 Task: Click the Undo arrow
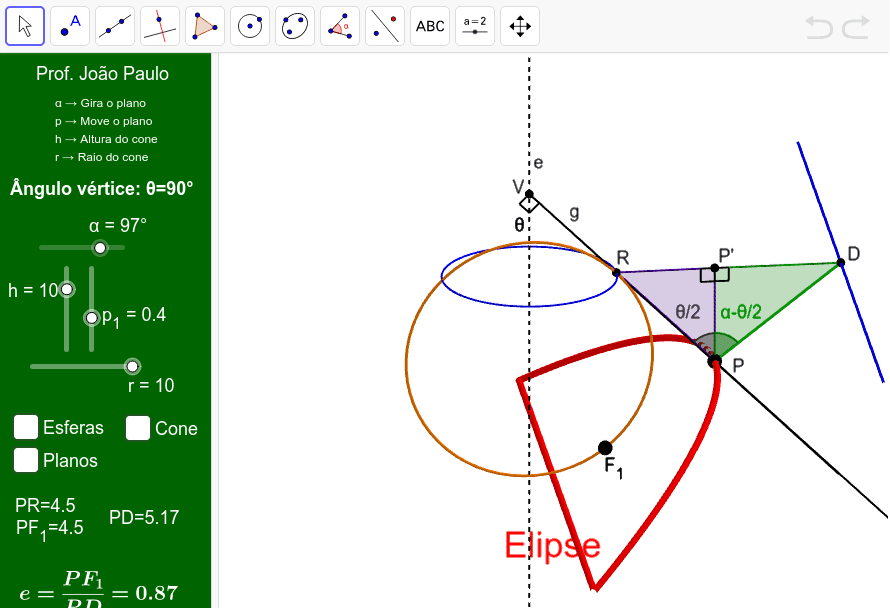point(819,27)
